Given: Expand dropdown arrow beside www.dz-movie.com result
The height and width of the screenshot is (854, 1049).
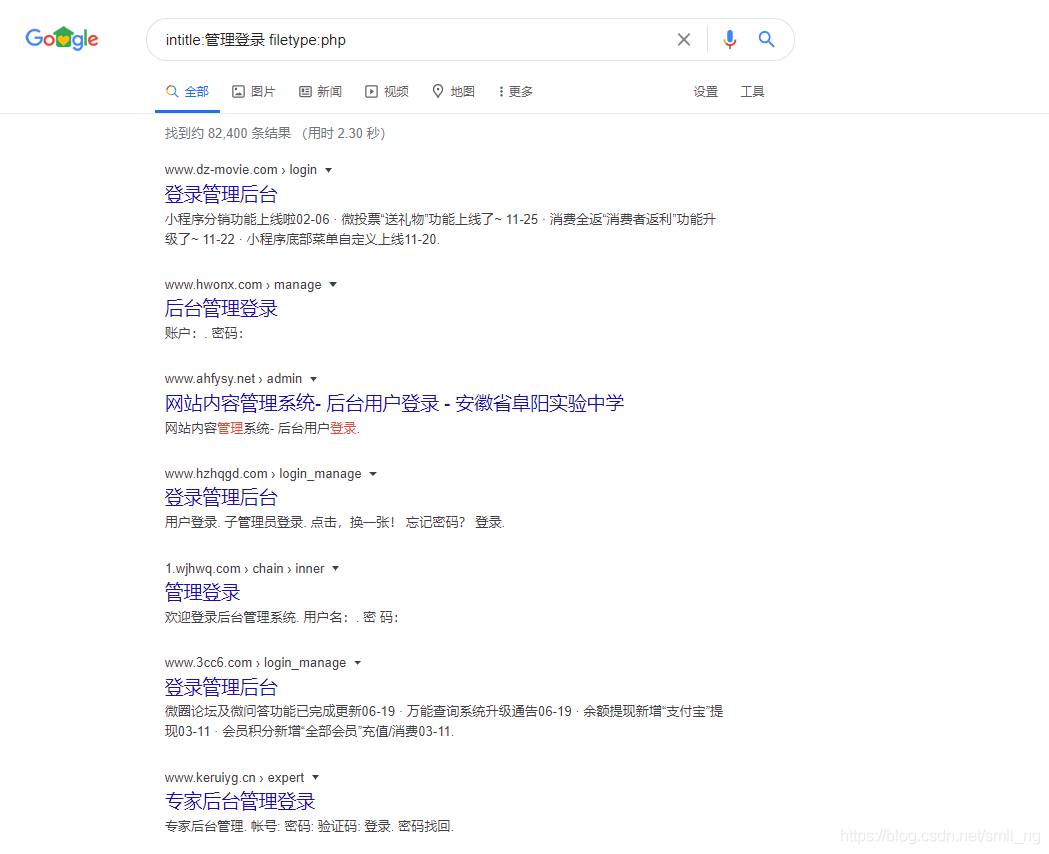Looking at the screenshot, I should coord(328,170).
